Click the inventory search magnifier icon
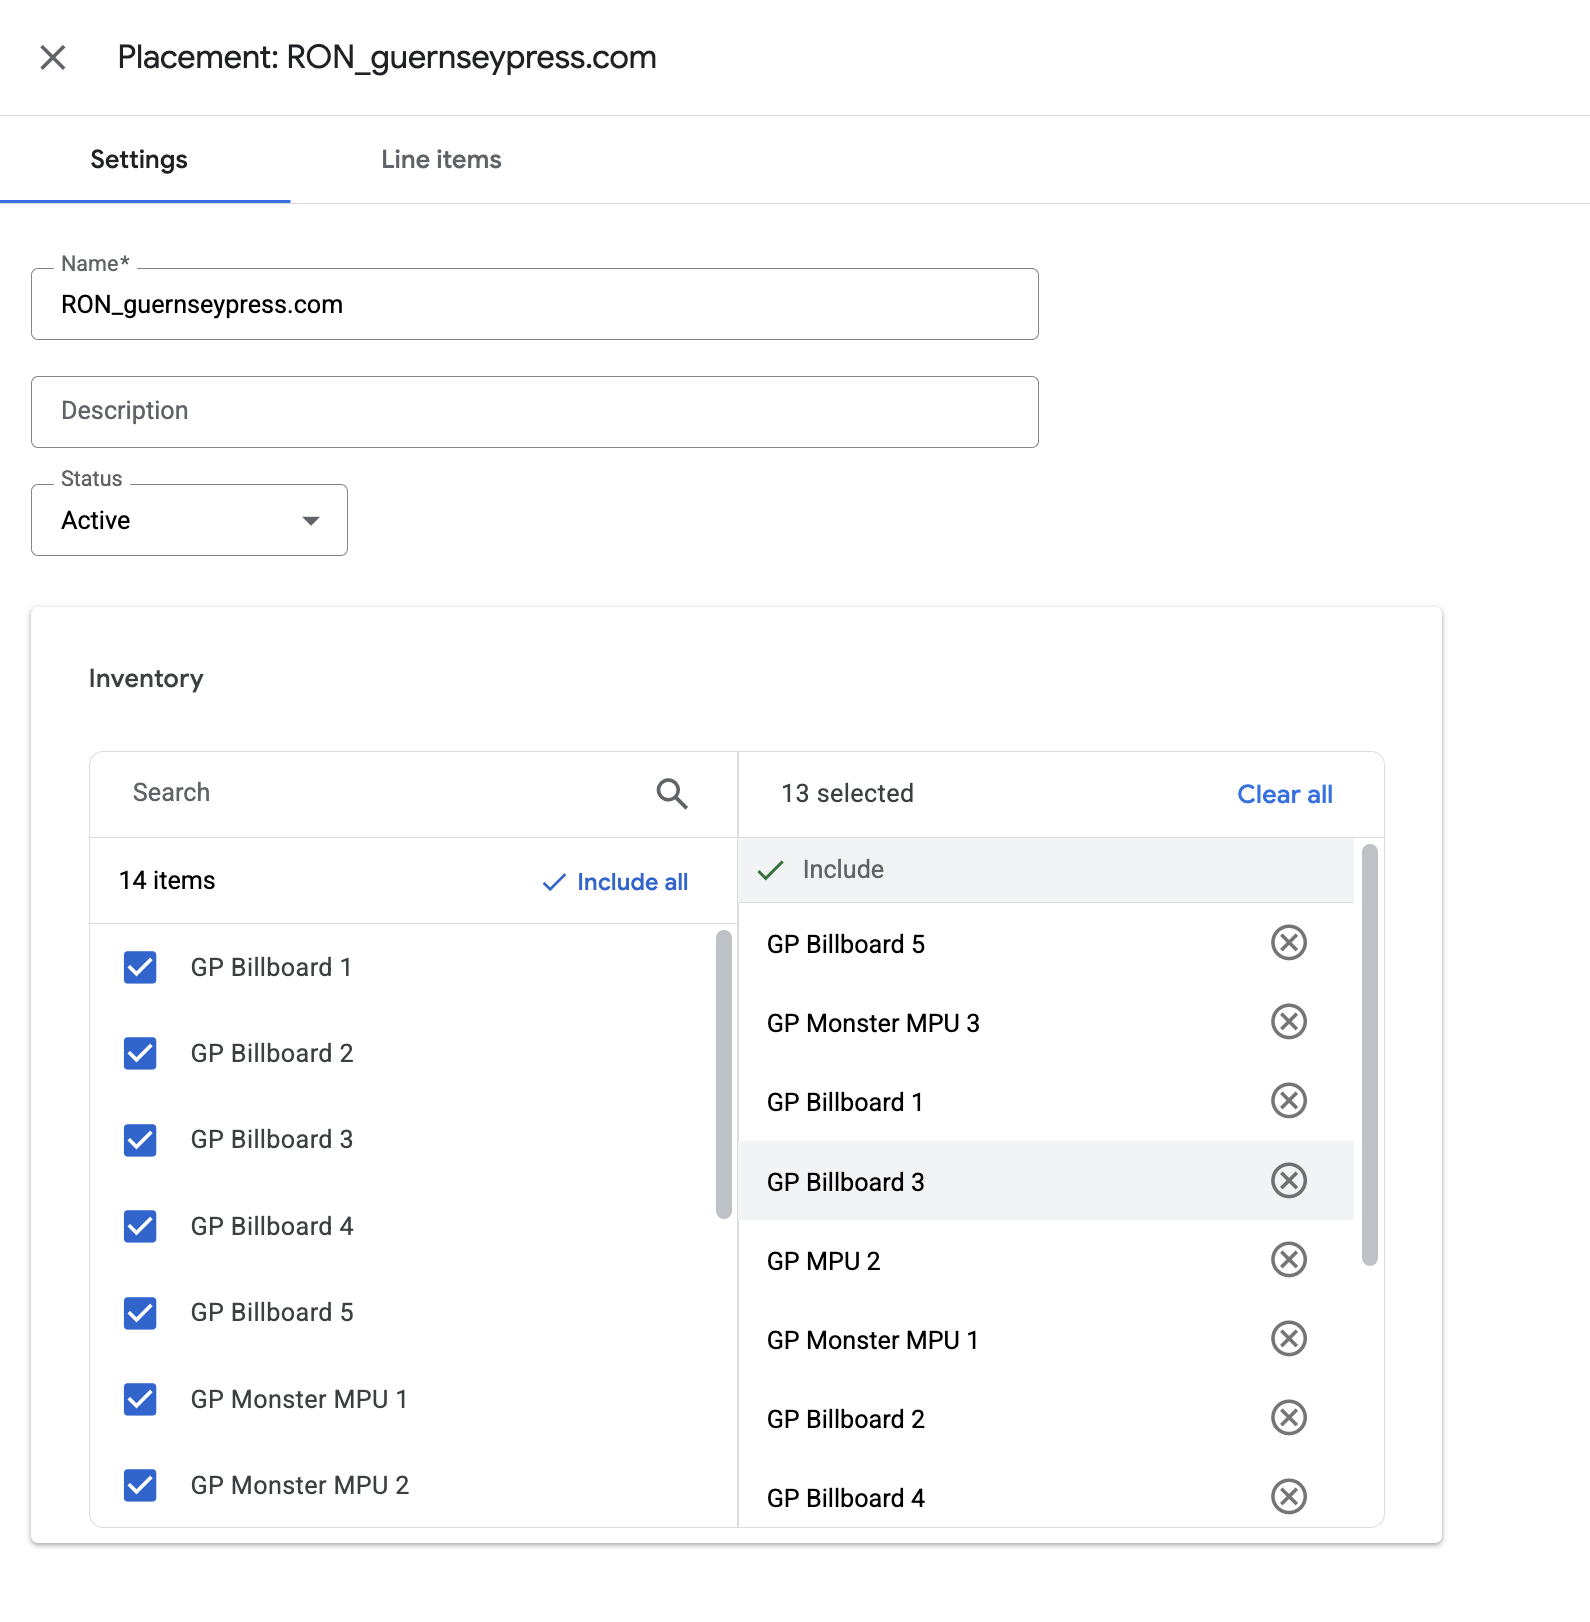 point(672,794)
